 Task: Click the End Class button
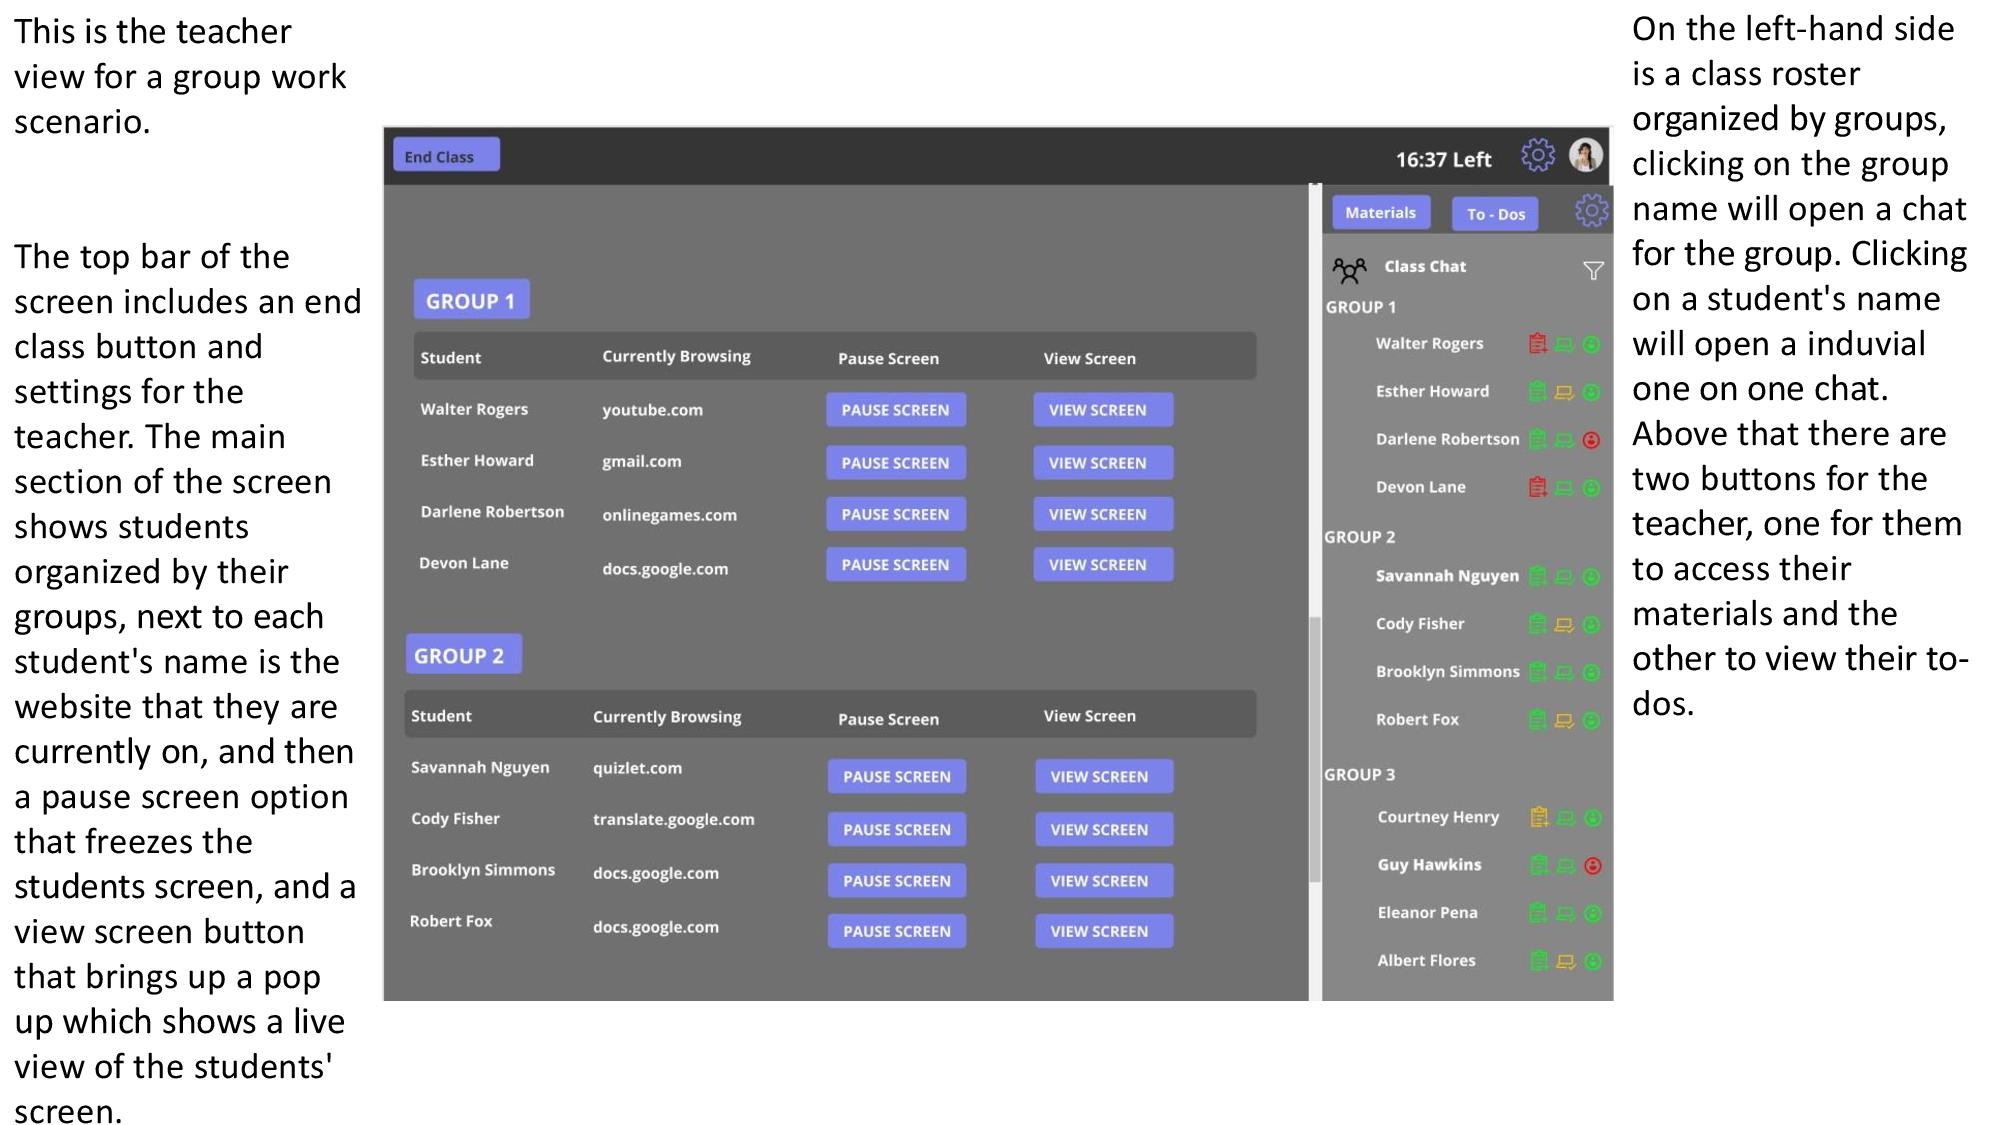[x=445, y=156]
